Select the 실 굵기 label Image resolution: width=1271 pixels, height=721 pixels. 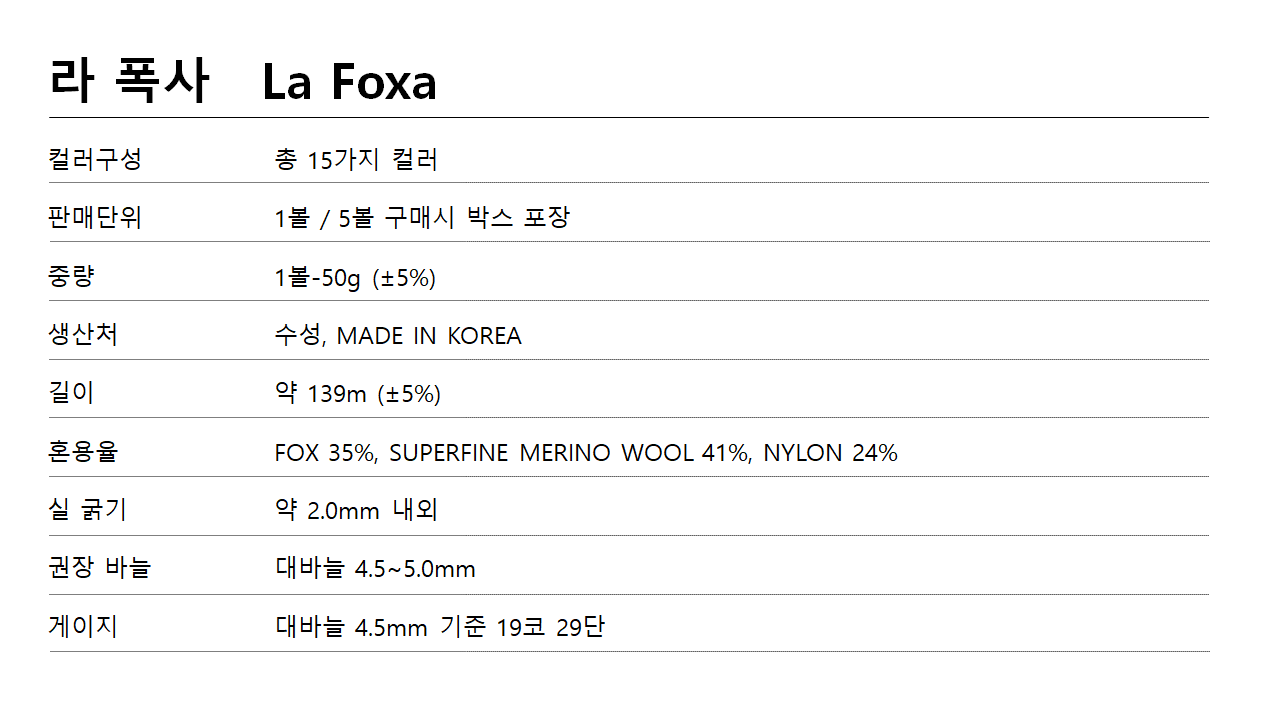87,511
